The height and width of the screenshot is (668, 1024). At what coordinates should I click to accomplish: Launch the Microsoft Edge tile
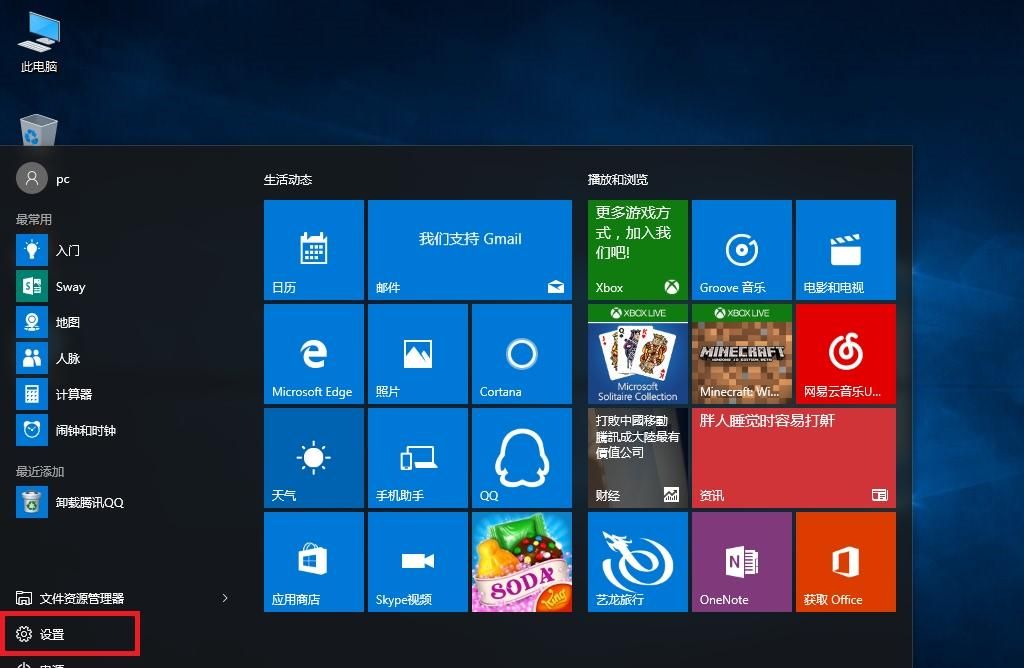pos(313,353)
